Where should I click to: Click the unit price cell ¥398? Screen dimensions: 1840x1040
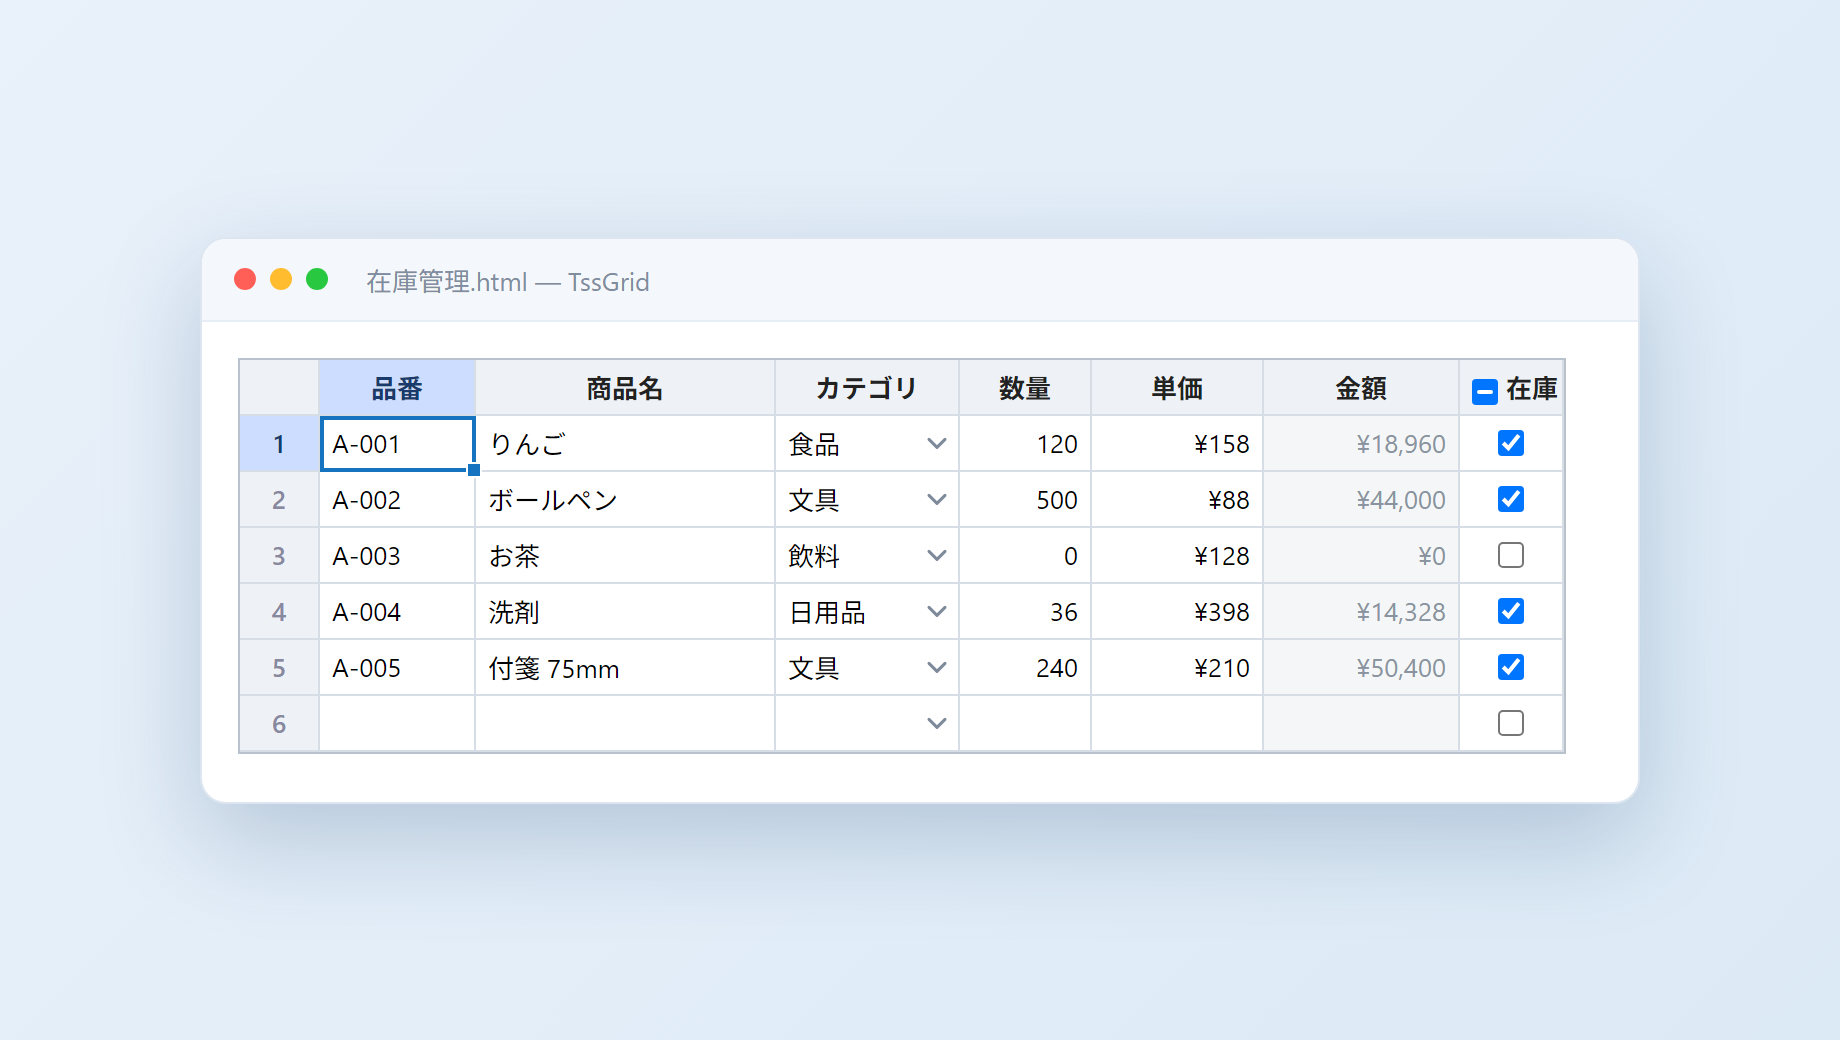click(x=1177, y=612)
